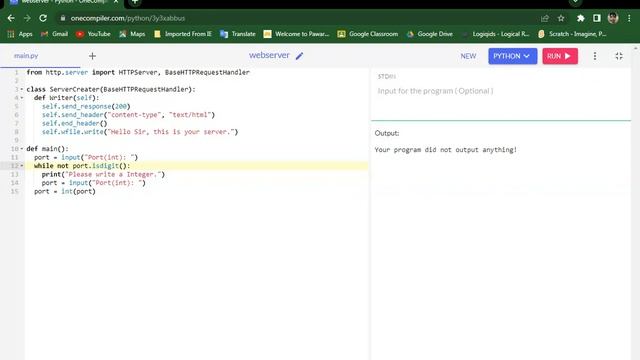640x360 pixels.
Task: Click the share page icon in address bar
Action: (x=545, y=18)
